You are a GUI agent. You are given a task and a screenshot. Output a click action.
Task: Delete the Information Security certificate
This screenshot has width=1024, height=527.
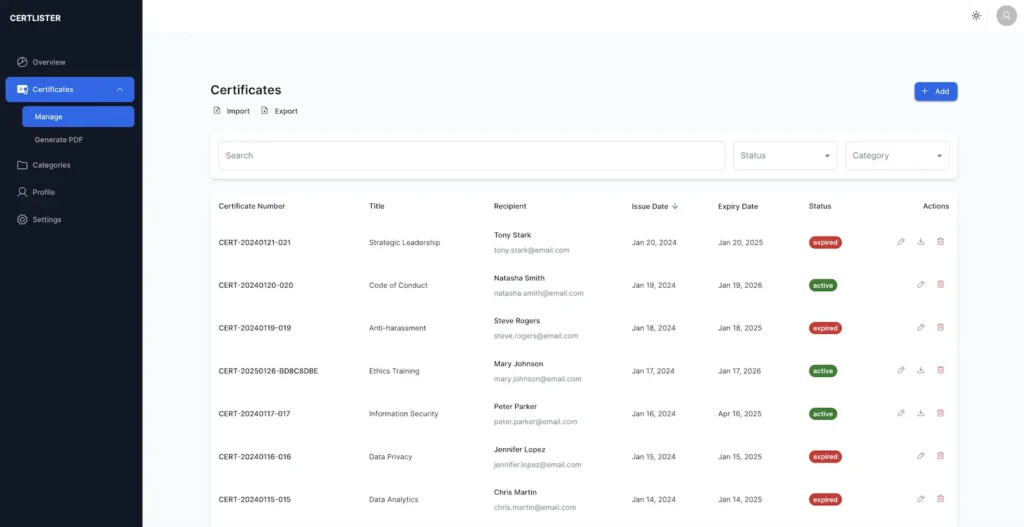pyautogui.click(x=940, y=413)
